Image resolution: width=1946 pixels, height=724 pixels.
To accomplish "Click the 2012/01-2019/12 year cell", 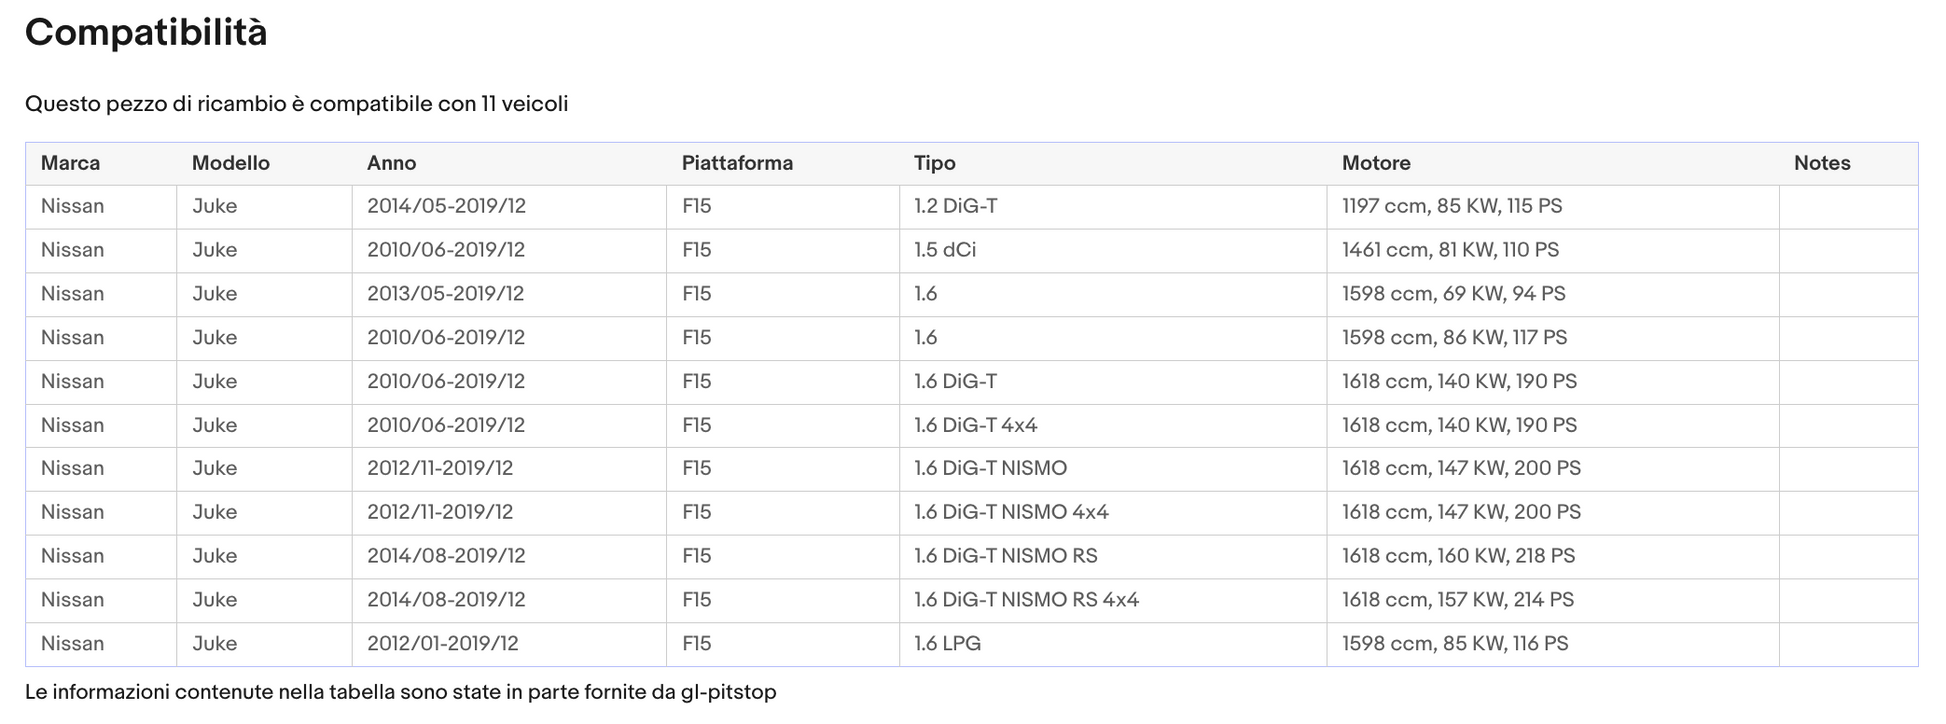I will pos(442,643).
